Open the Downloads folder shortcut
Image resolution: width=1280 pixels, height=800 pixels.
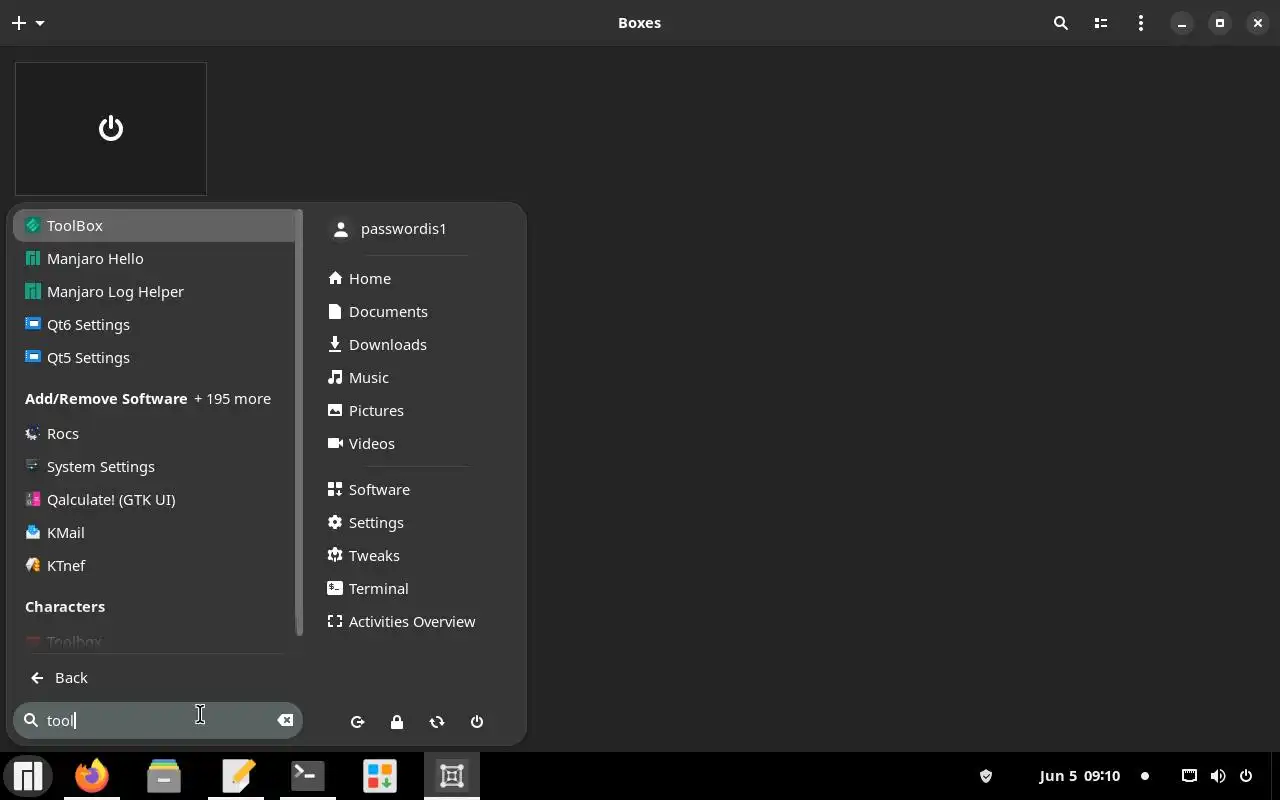(377, 345)
